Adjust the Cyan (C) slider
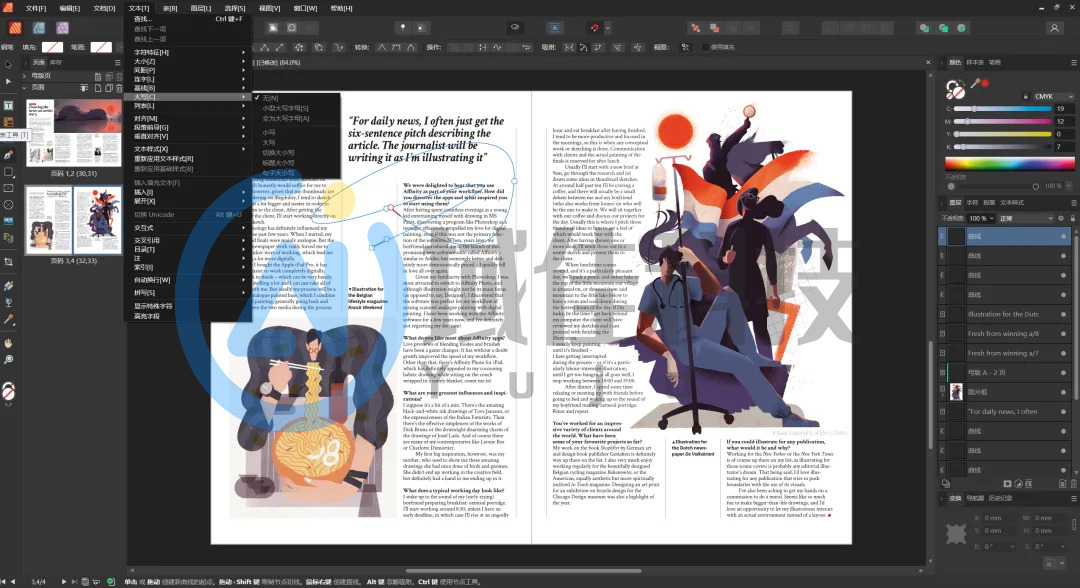The height and width of the screenshot is (588, 1080). tap(1000, 108)
